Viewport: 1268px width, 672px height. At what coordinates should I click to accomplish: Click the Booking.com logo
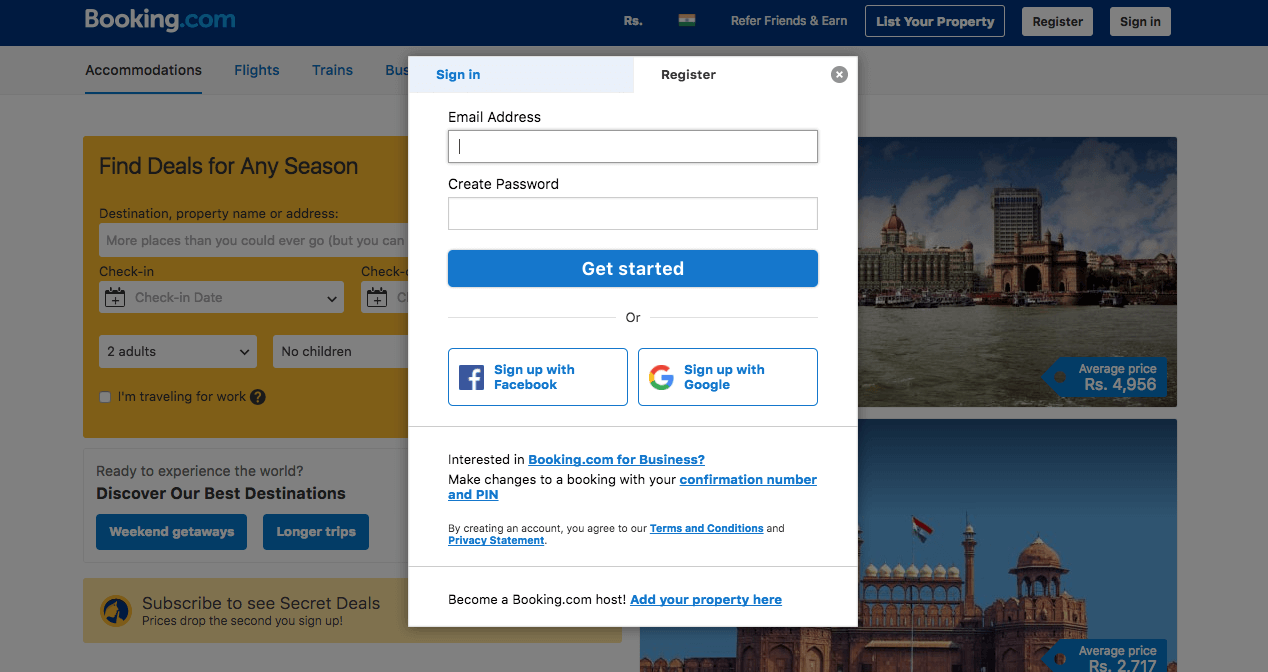[160, 20]
